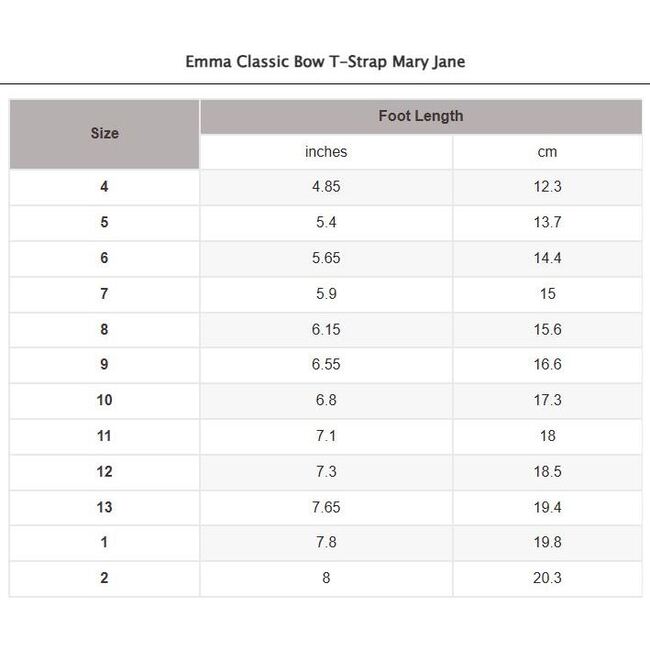Select the 12.3 cm cell

pyautogui.click(x=547, y=187)
